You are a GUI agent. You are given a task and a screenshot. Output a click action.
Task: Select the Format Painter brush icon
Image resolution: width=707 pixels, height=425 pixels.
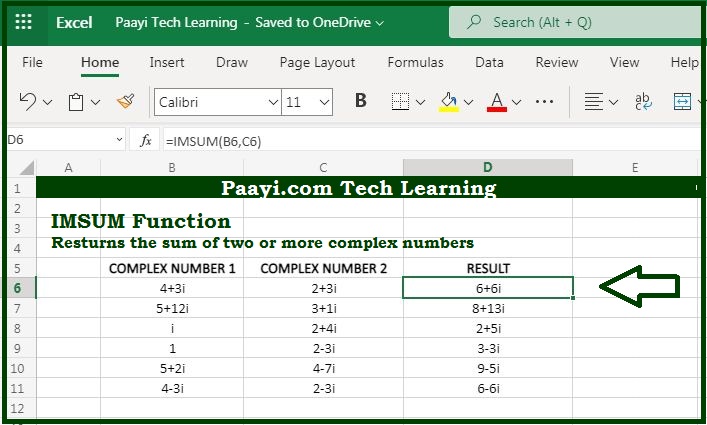coord(125,101)
